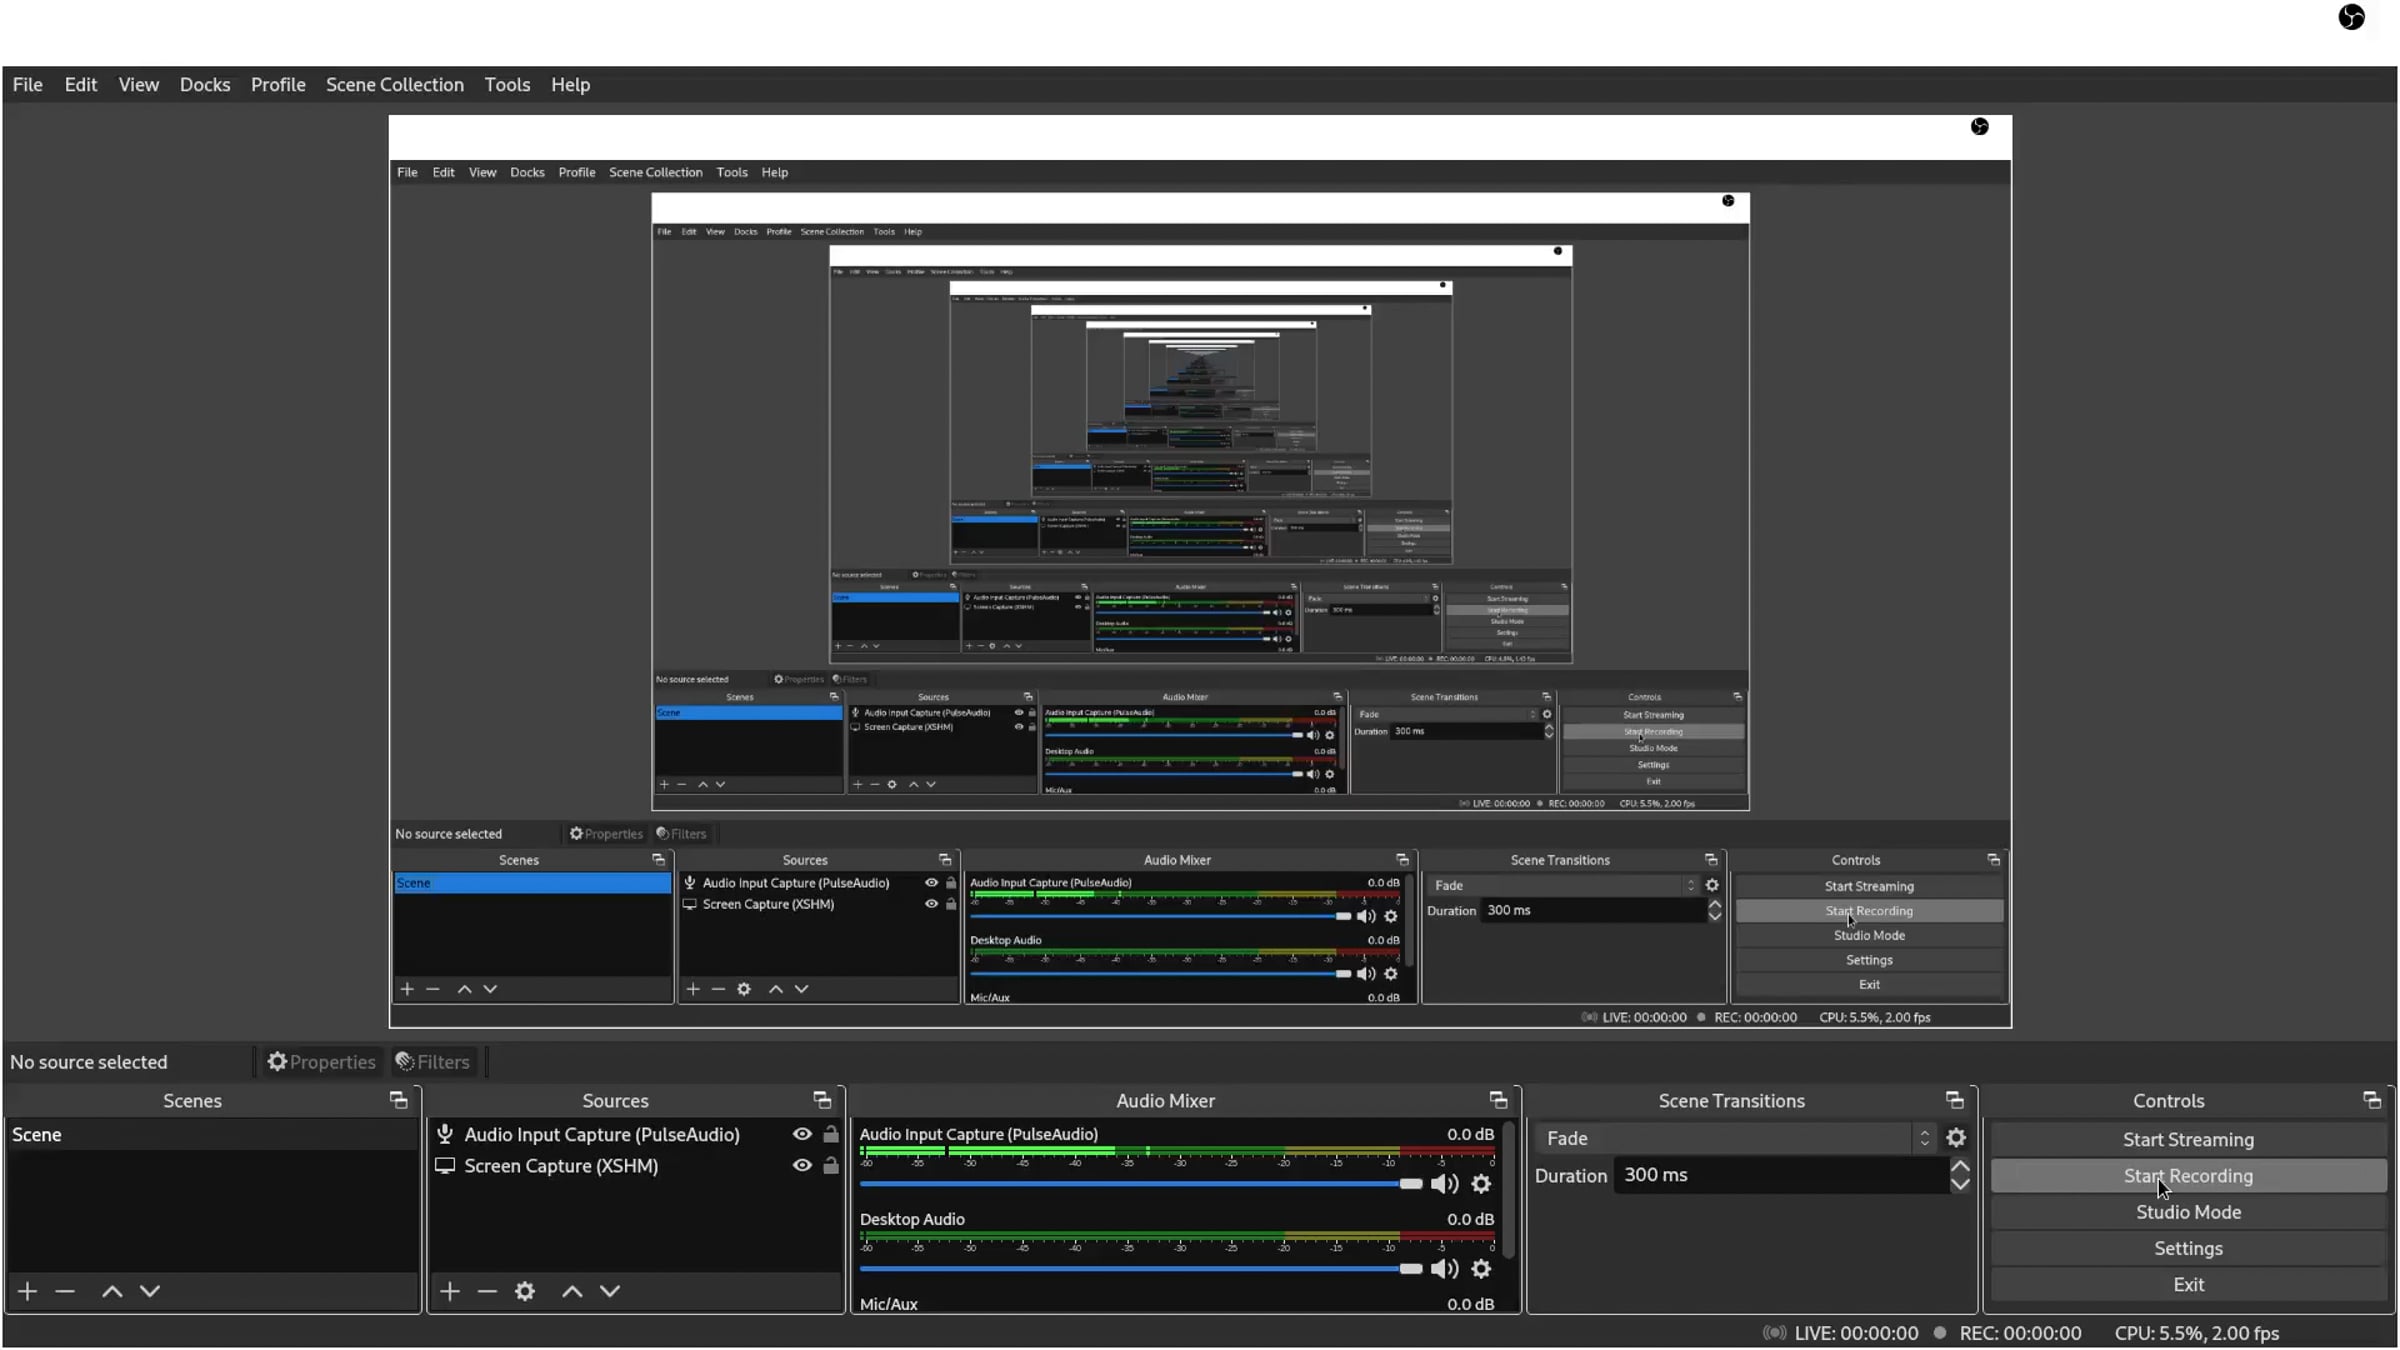Add a new scene with plus icon
2400x1350 pixels.
(27, 1291)
